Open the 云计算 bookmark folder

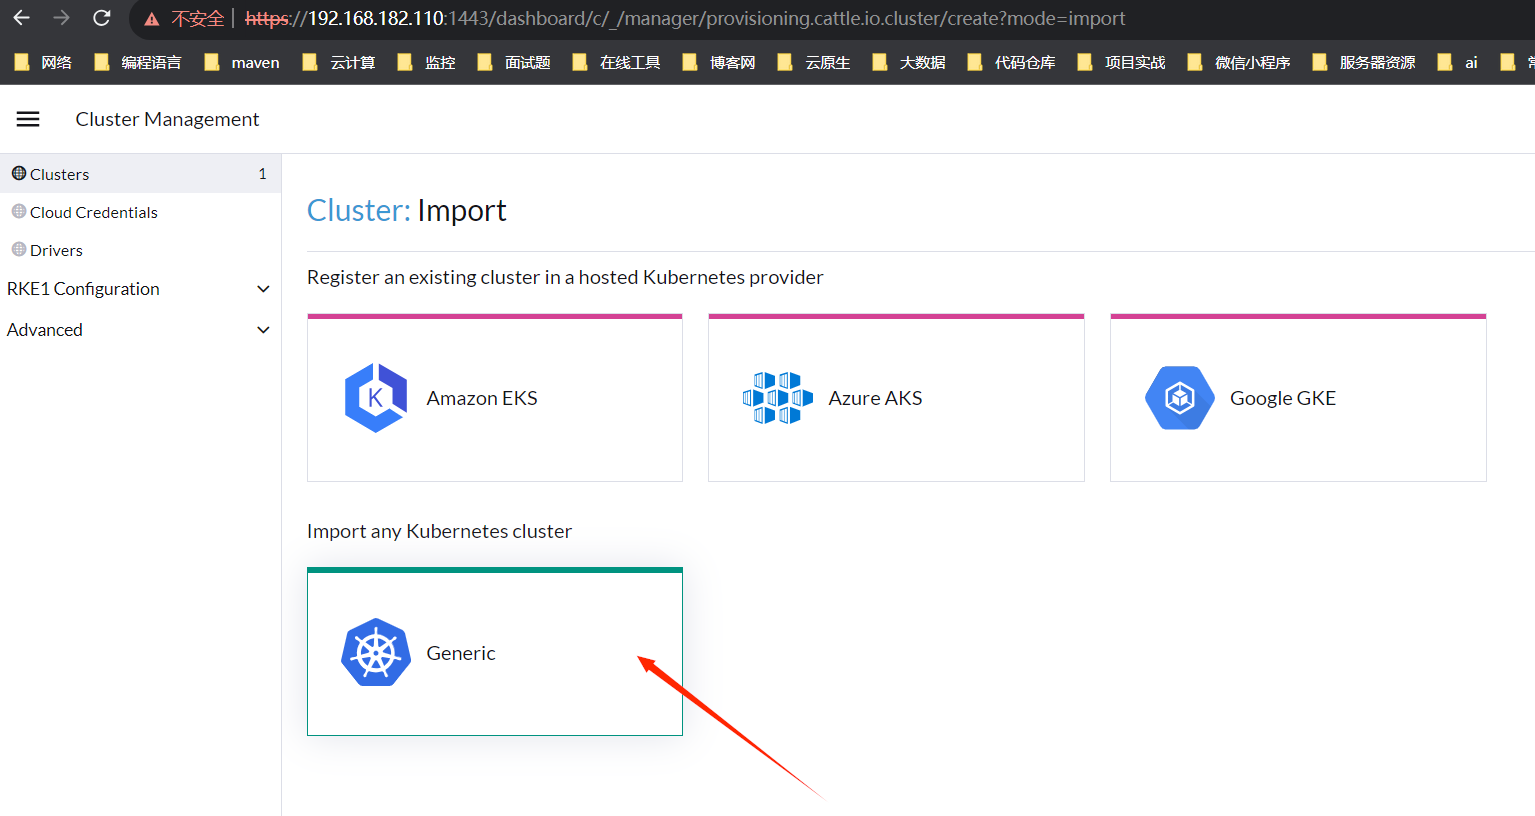click(339, 62)
